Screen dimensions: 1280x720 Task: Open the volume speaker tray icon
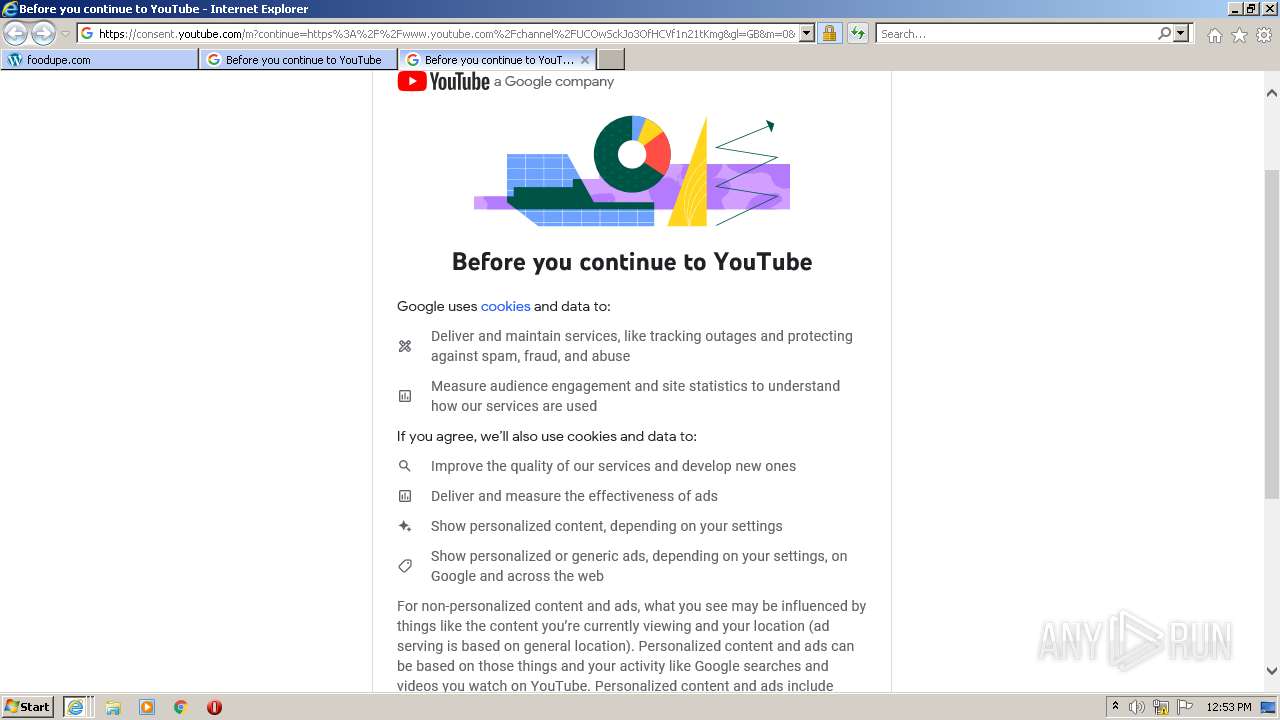pyautogui.click(x=1137, y=707)
